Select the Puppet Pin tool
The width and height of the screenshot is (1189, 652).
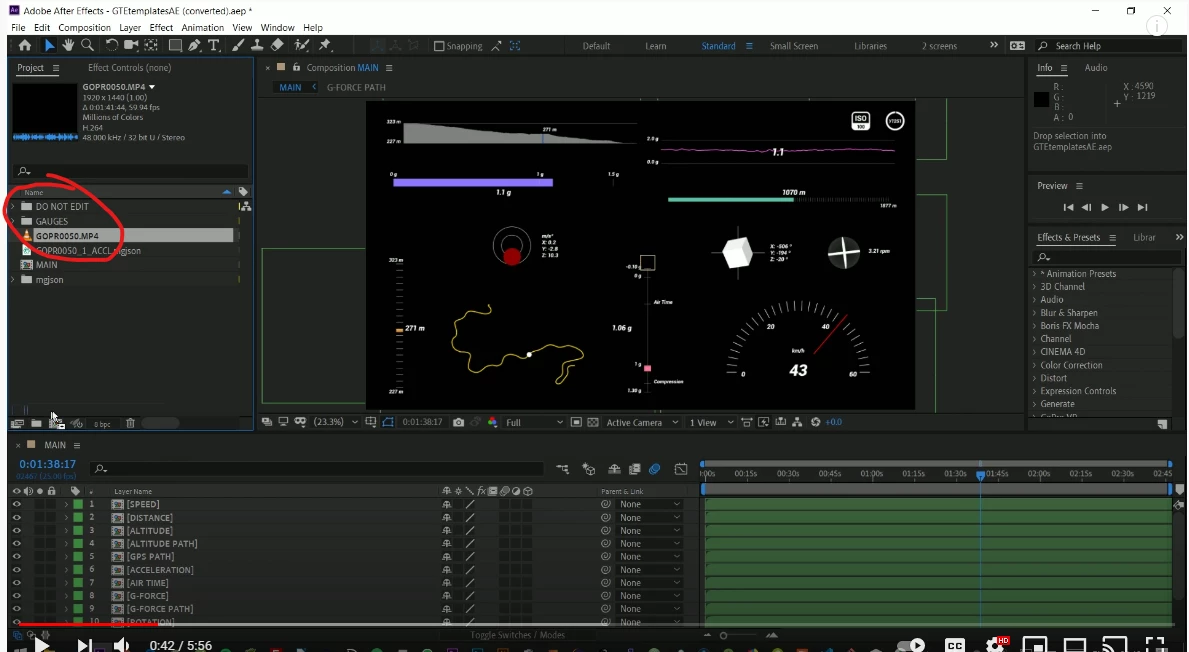point(325,45)
